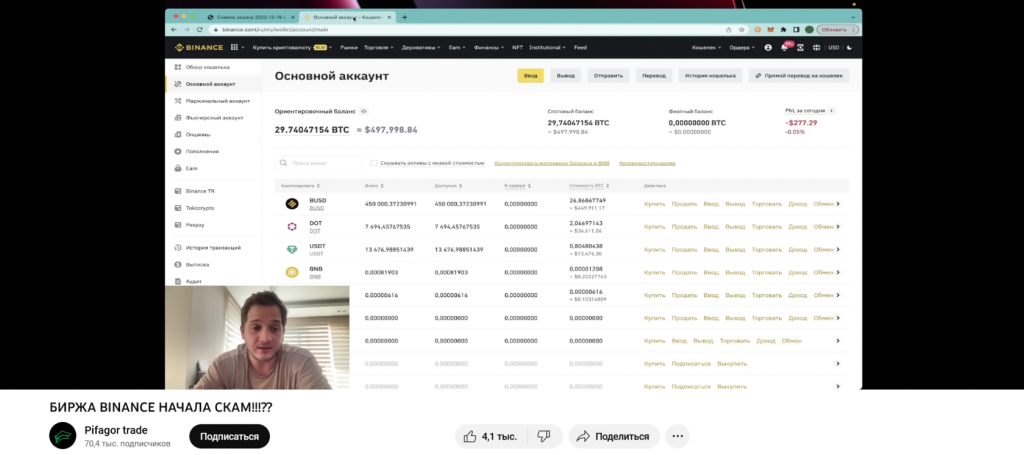The height and width of the screenshot is (455, 1024).
Task: Click the Binance logo in the header
Action: (x=196, y=47)
